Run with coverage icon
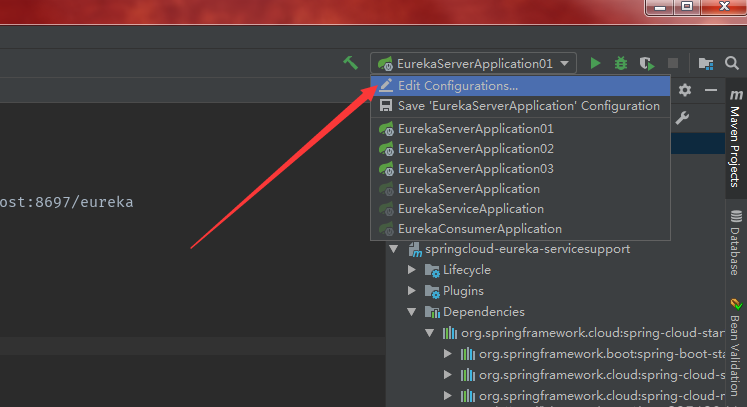Viewport: 747px width, 407px height. tap(646, 63)
